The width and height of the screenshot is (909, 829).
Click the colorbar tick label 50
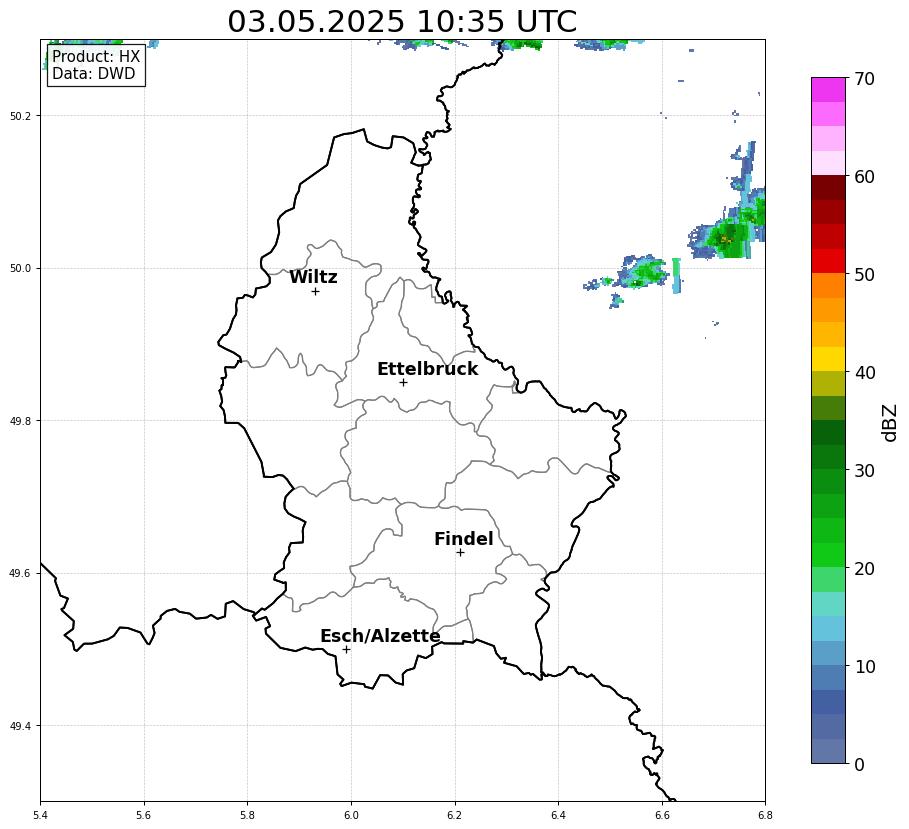(x=864, y=274)
